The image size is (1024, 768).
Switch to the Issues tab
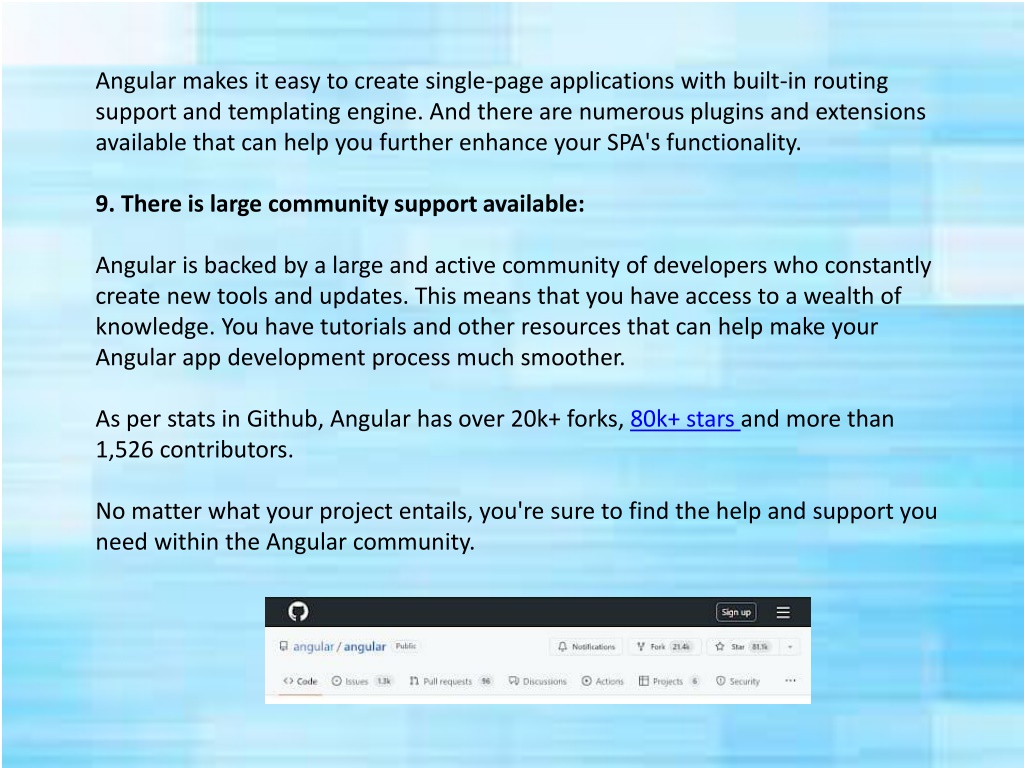coord(361,681)
